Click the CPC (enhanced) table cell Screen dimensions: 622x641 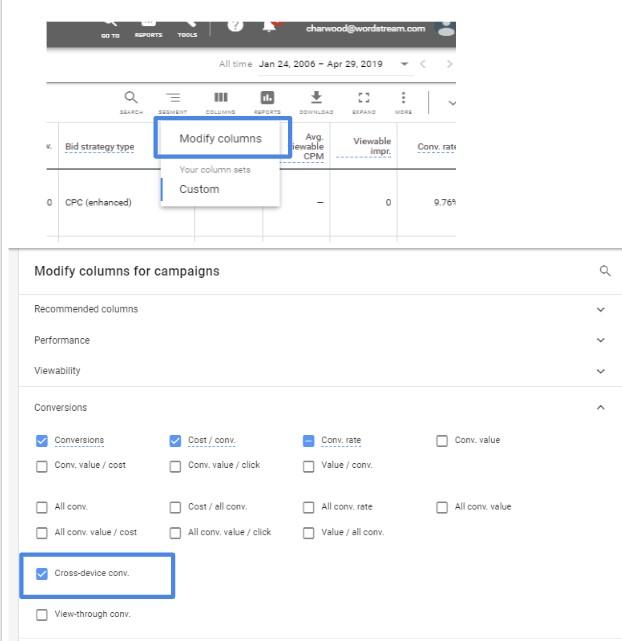pos(98,202)
